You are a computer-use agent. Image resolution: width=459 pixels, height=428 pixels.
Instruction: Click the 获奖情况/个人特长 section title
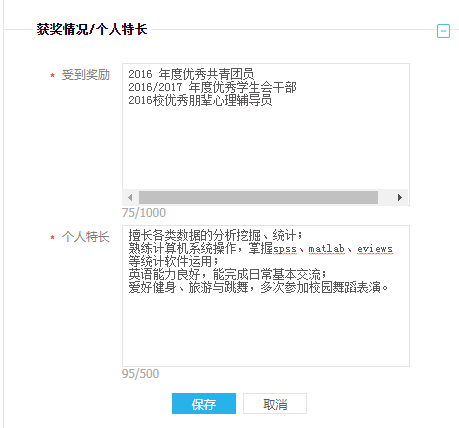click(x=92, y=29)
